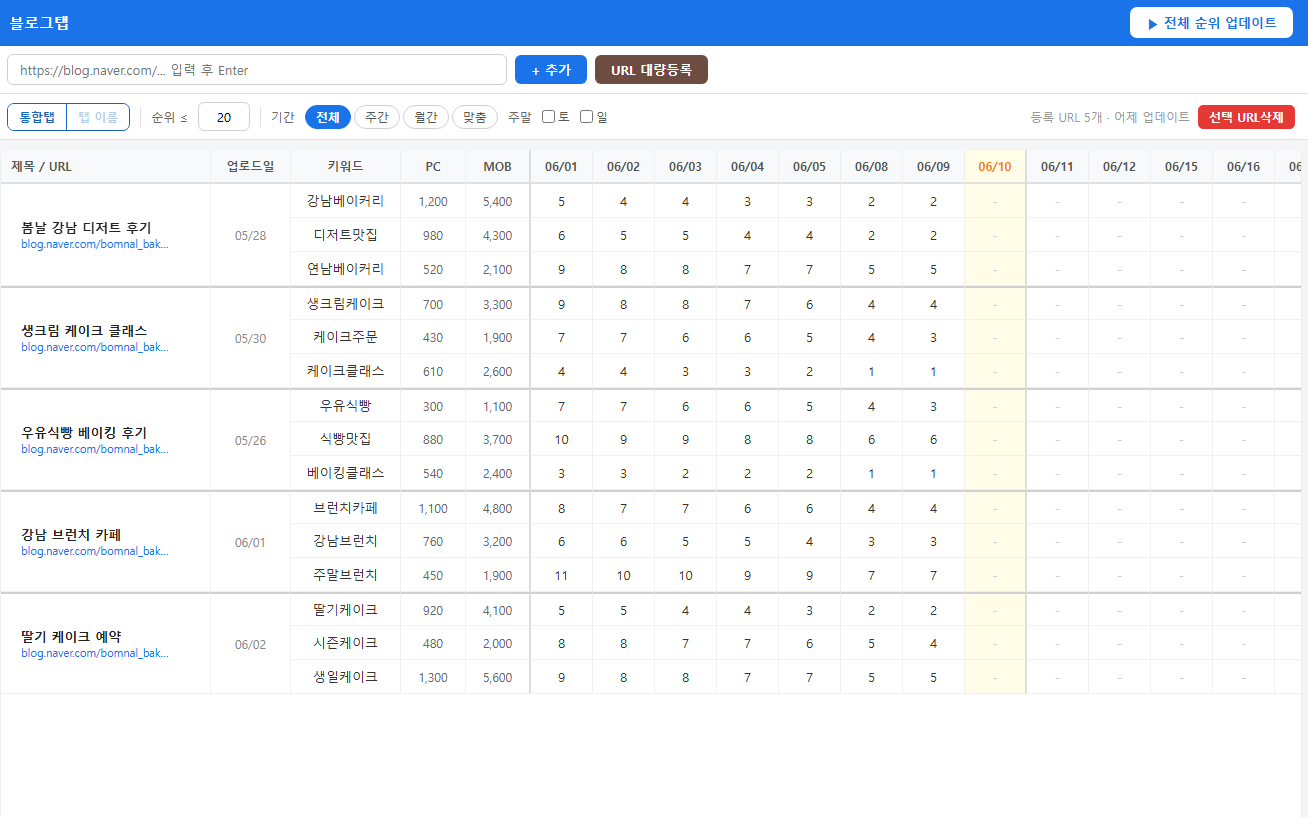Select the 주간 period filter
This screenshot has height=817, width=1308.
click(377, 117)
